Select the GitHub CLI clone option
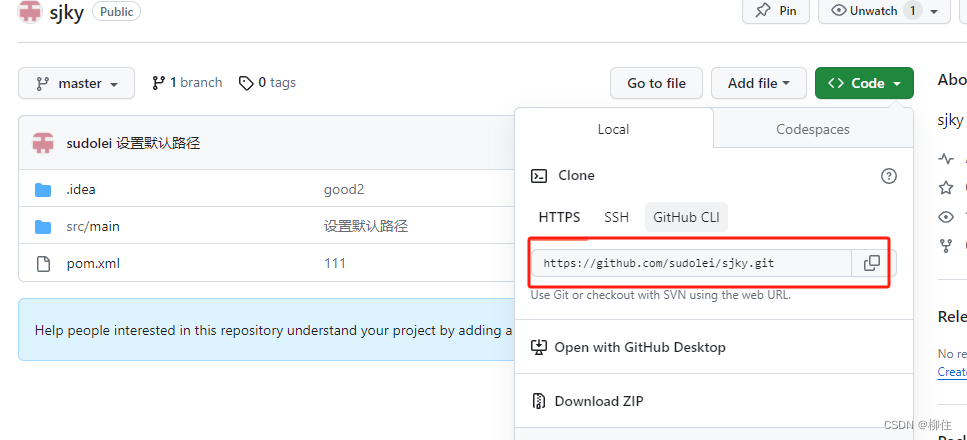The width and height of the screenshot is (967, 440). [x=686, y=217]
